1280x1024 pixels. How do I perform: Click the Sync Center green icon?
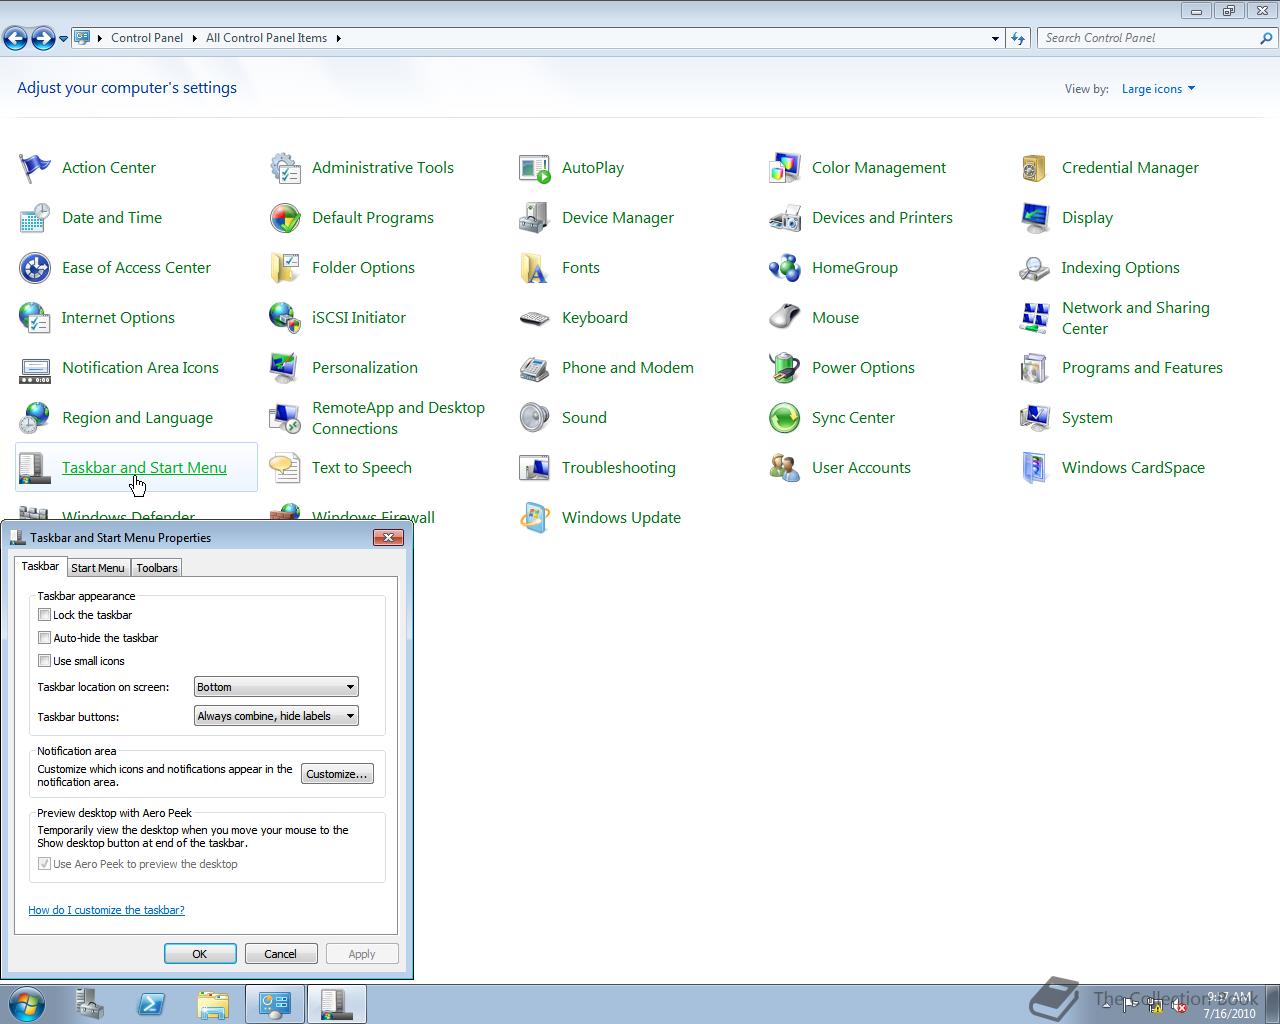point(785,418)
